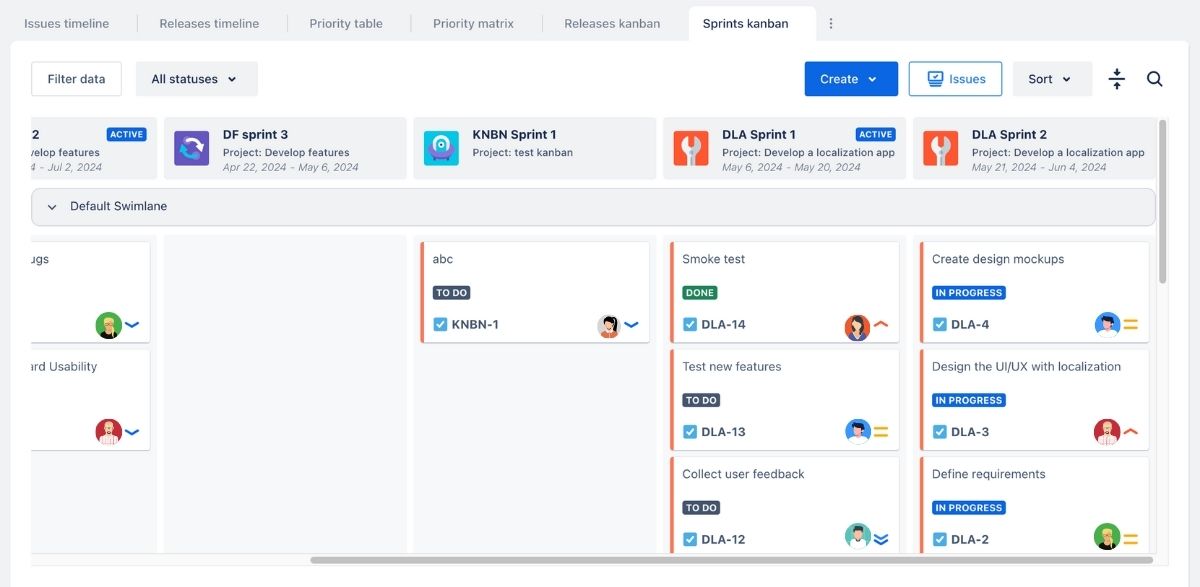Screen dimensions: 1200x587
Task: Click the filter sliders icon beside search
Action: click(x=1116, y=78)
